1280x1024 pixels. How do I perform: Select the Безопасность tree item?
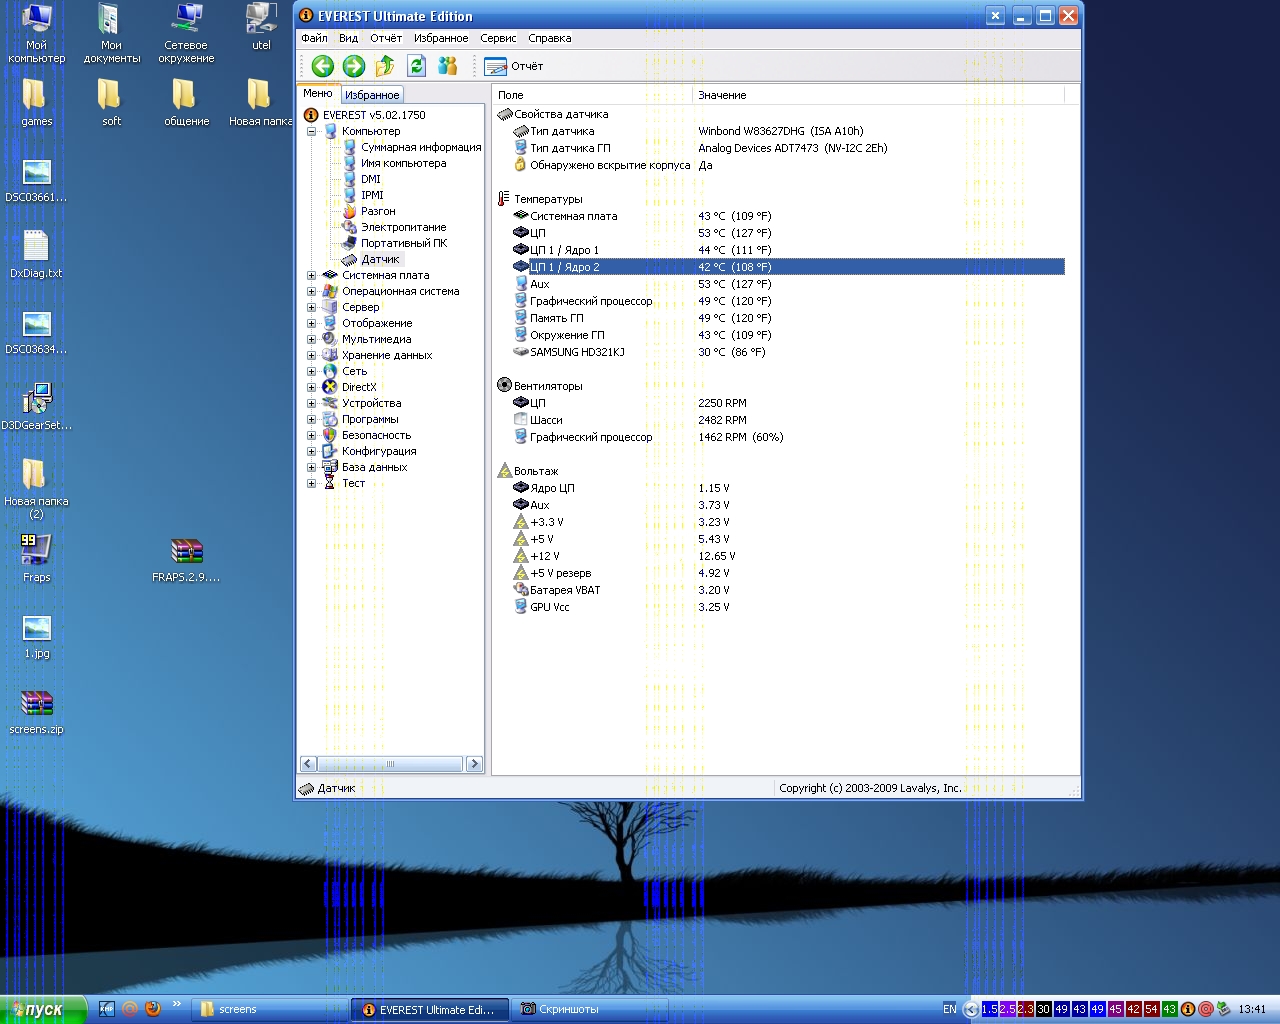[376, 435]
